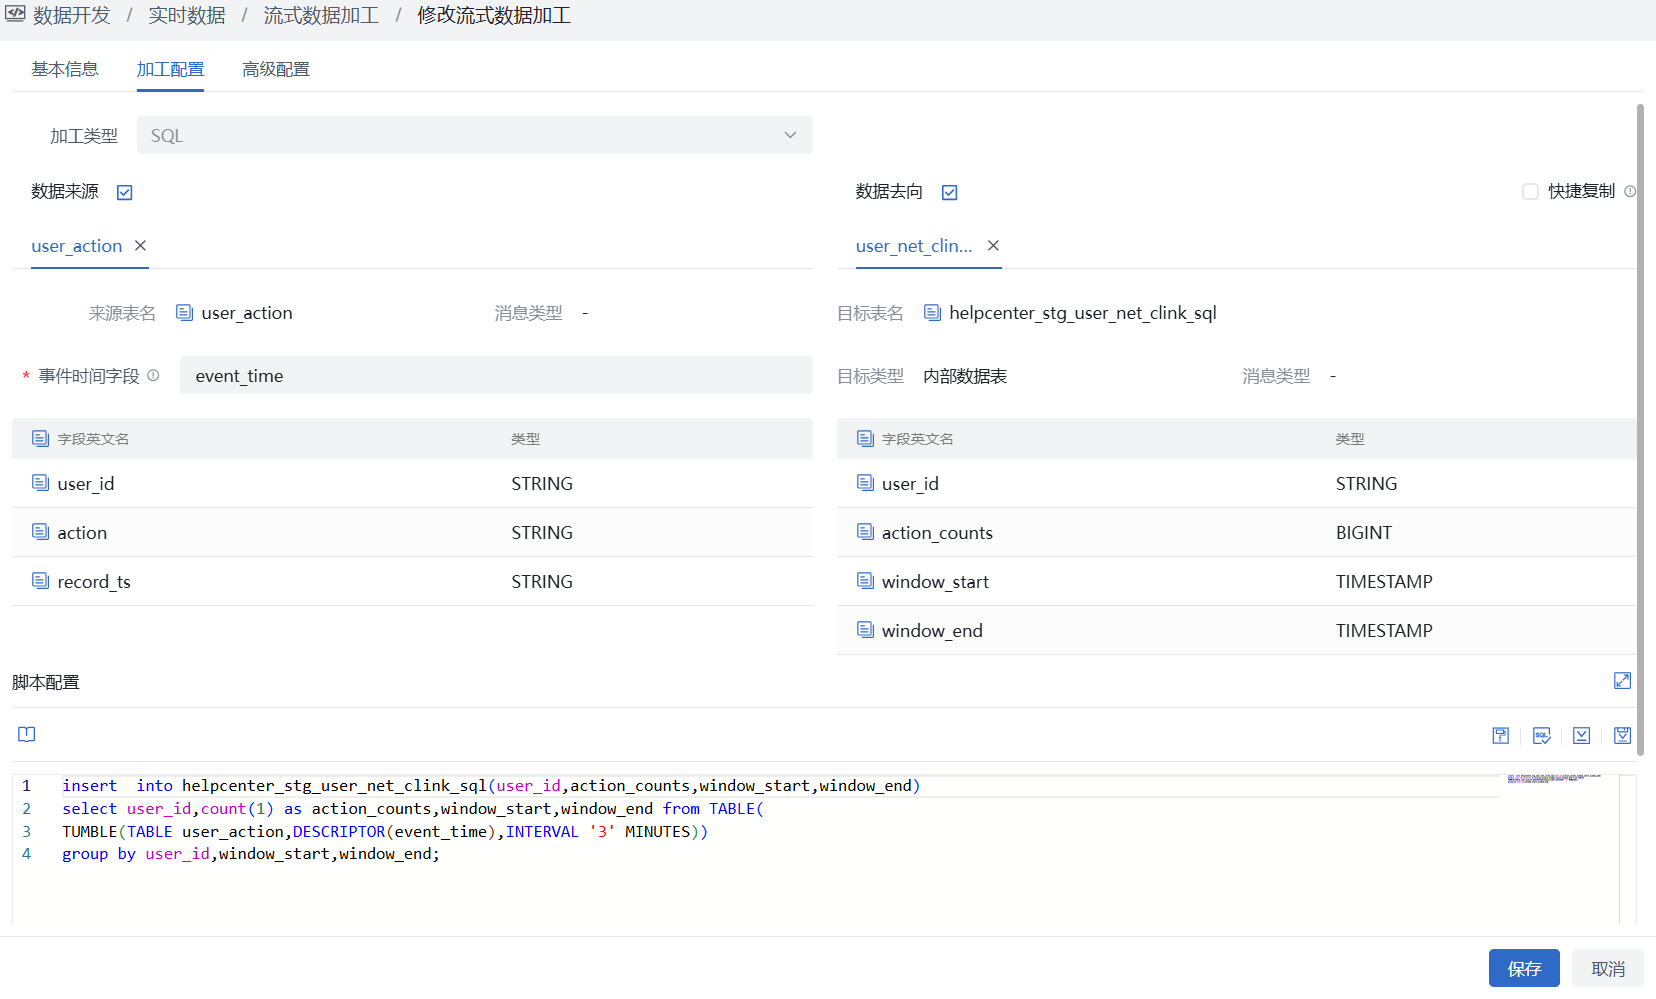Select the 加工配置 tab
Image resolution: width=1656 pixels, height=999 pixels.
pos(170,69)
